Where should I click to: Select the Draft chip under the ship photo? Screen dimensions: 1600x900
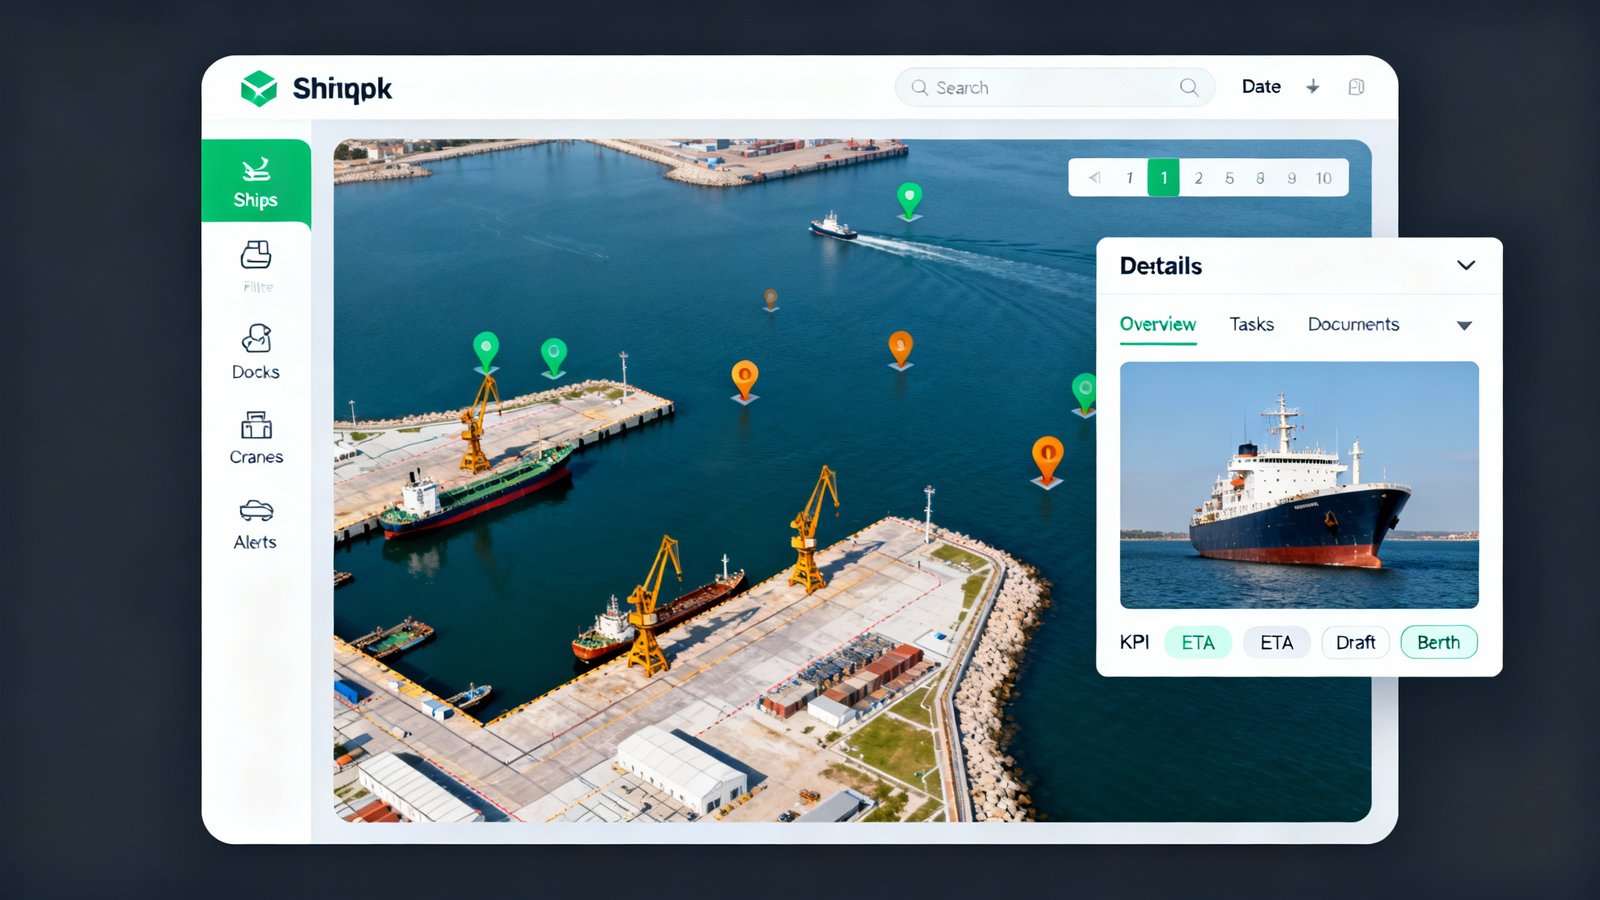(x=1355, y=642)
